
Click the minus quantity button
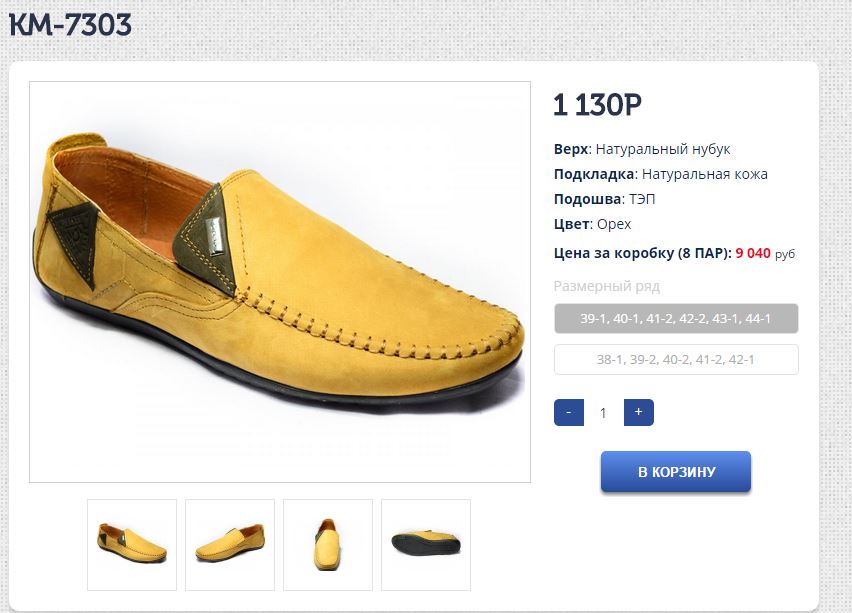pyautogui.click(x=568, y=412)
